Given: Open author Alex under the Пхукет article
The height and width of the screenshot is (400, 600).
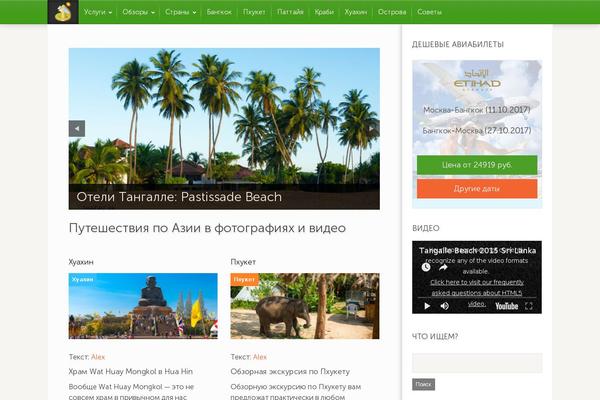Looking at the screenshot, I should coord(260,357).
